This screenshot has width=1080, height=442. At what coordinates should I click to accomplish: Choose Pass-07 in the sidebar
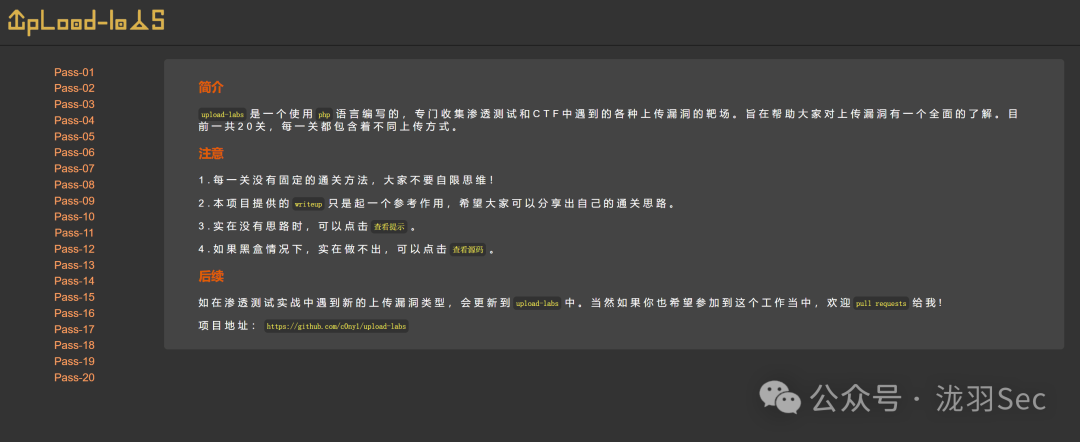(x=74, y=169)
